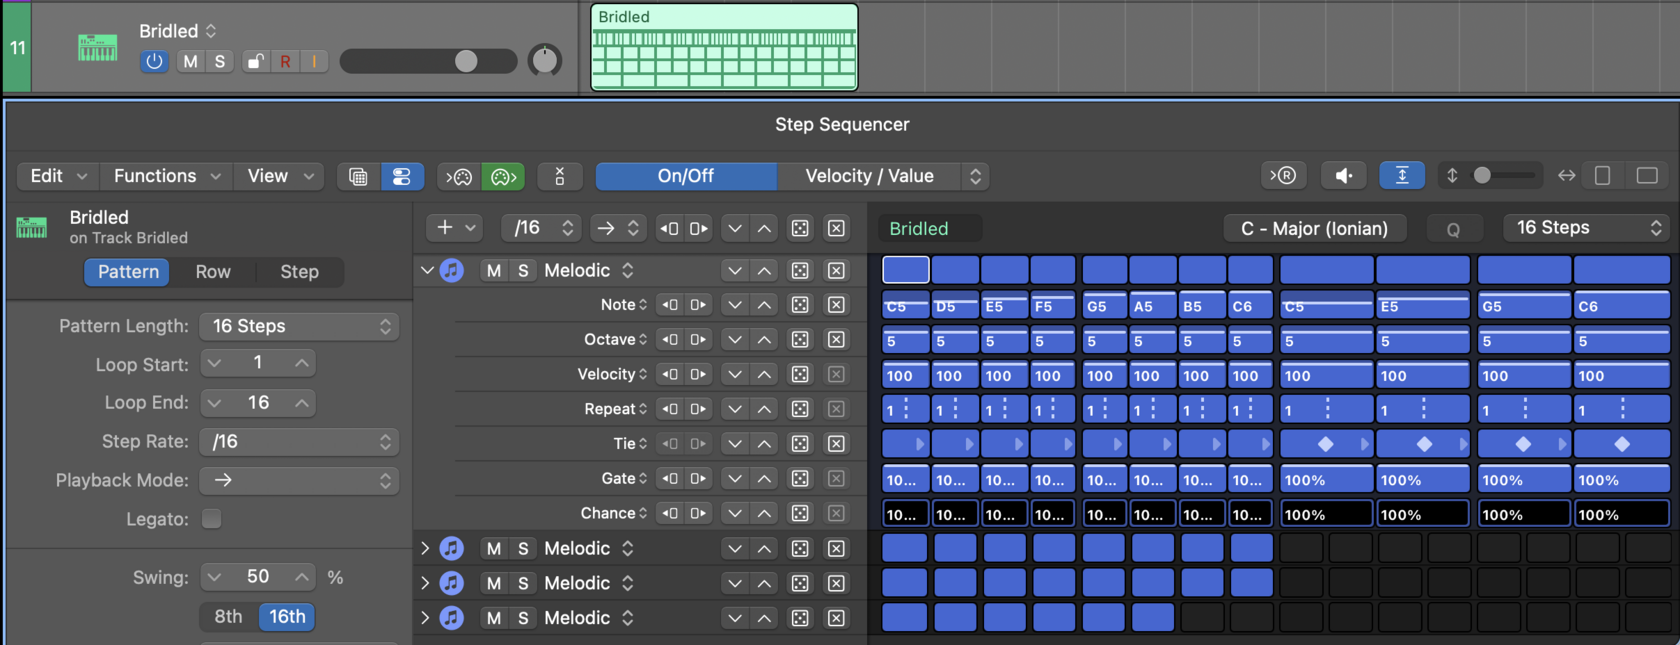The height and width of the screenshot is (645, 1680).
Task: Open the Functions menu
Action: tap(167, 176)
